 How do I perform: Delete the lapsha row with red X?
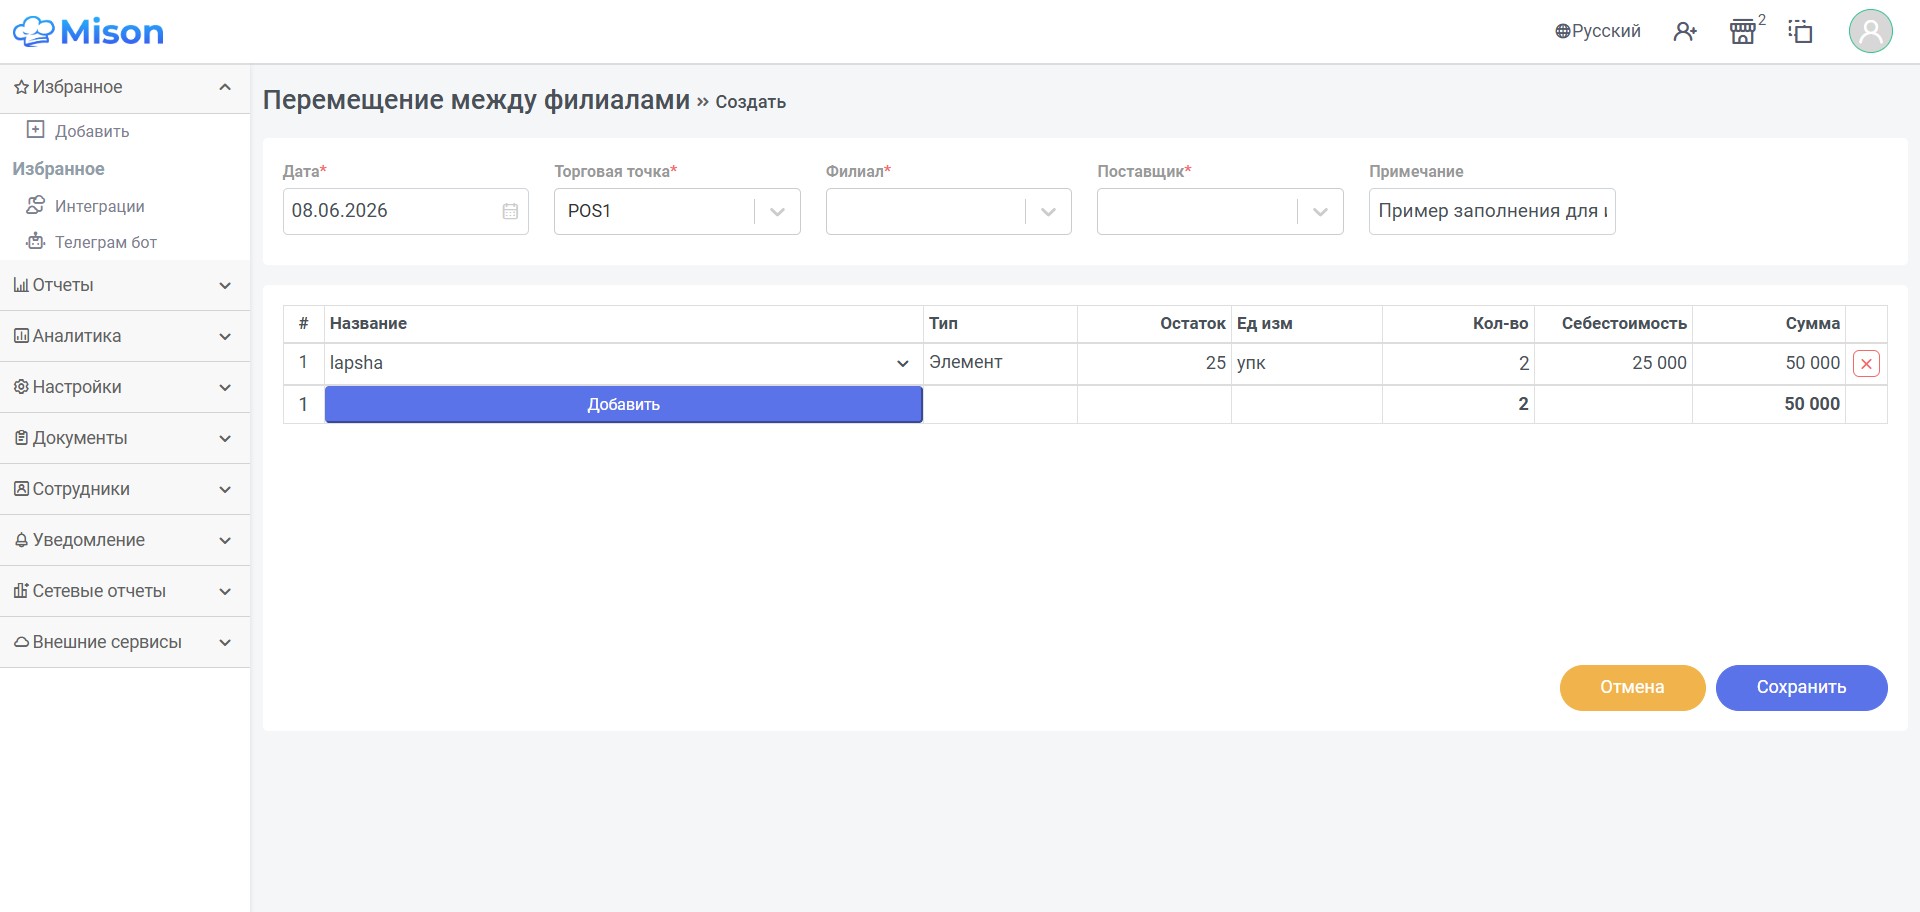[x=1866, y=363]
